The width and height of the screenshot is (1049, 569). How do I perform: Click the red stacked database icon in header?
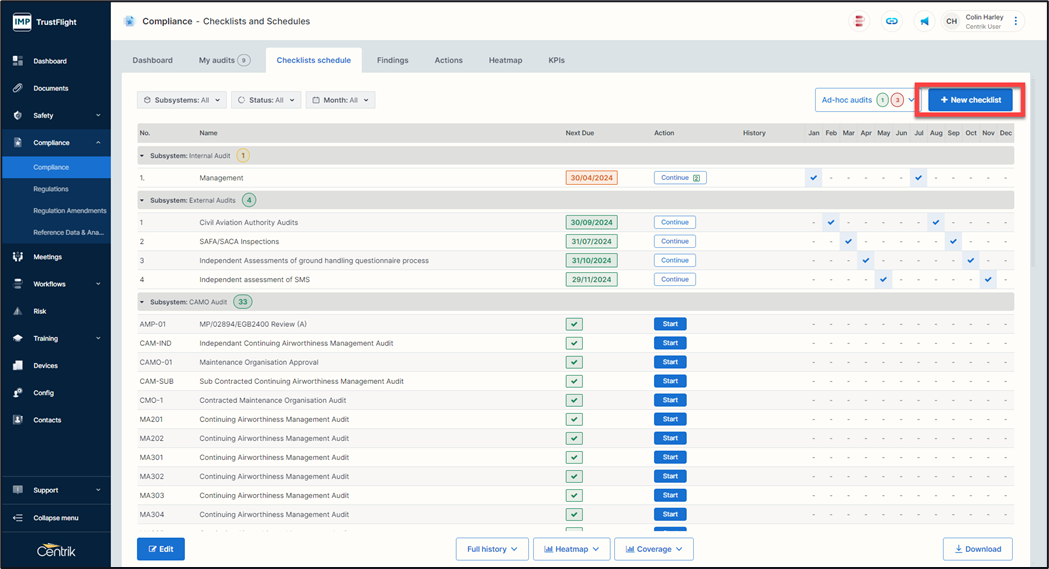tap(858, 21)
